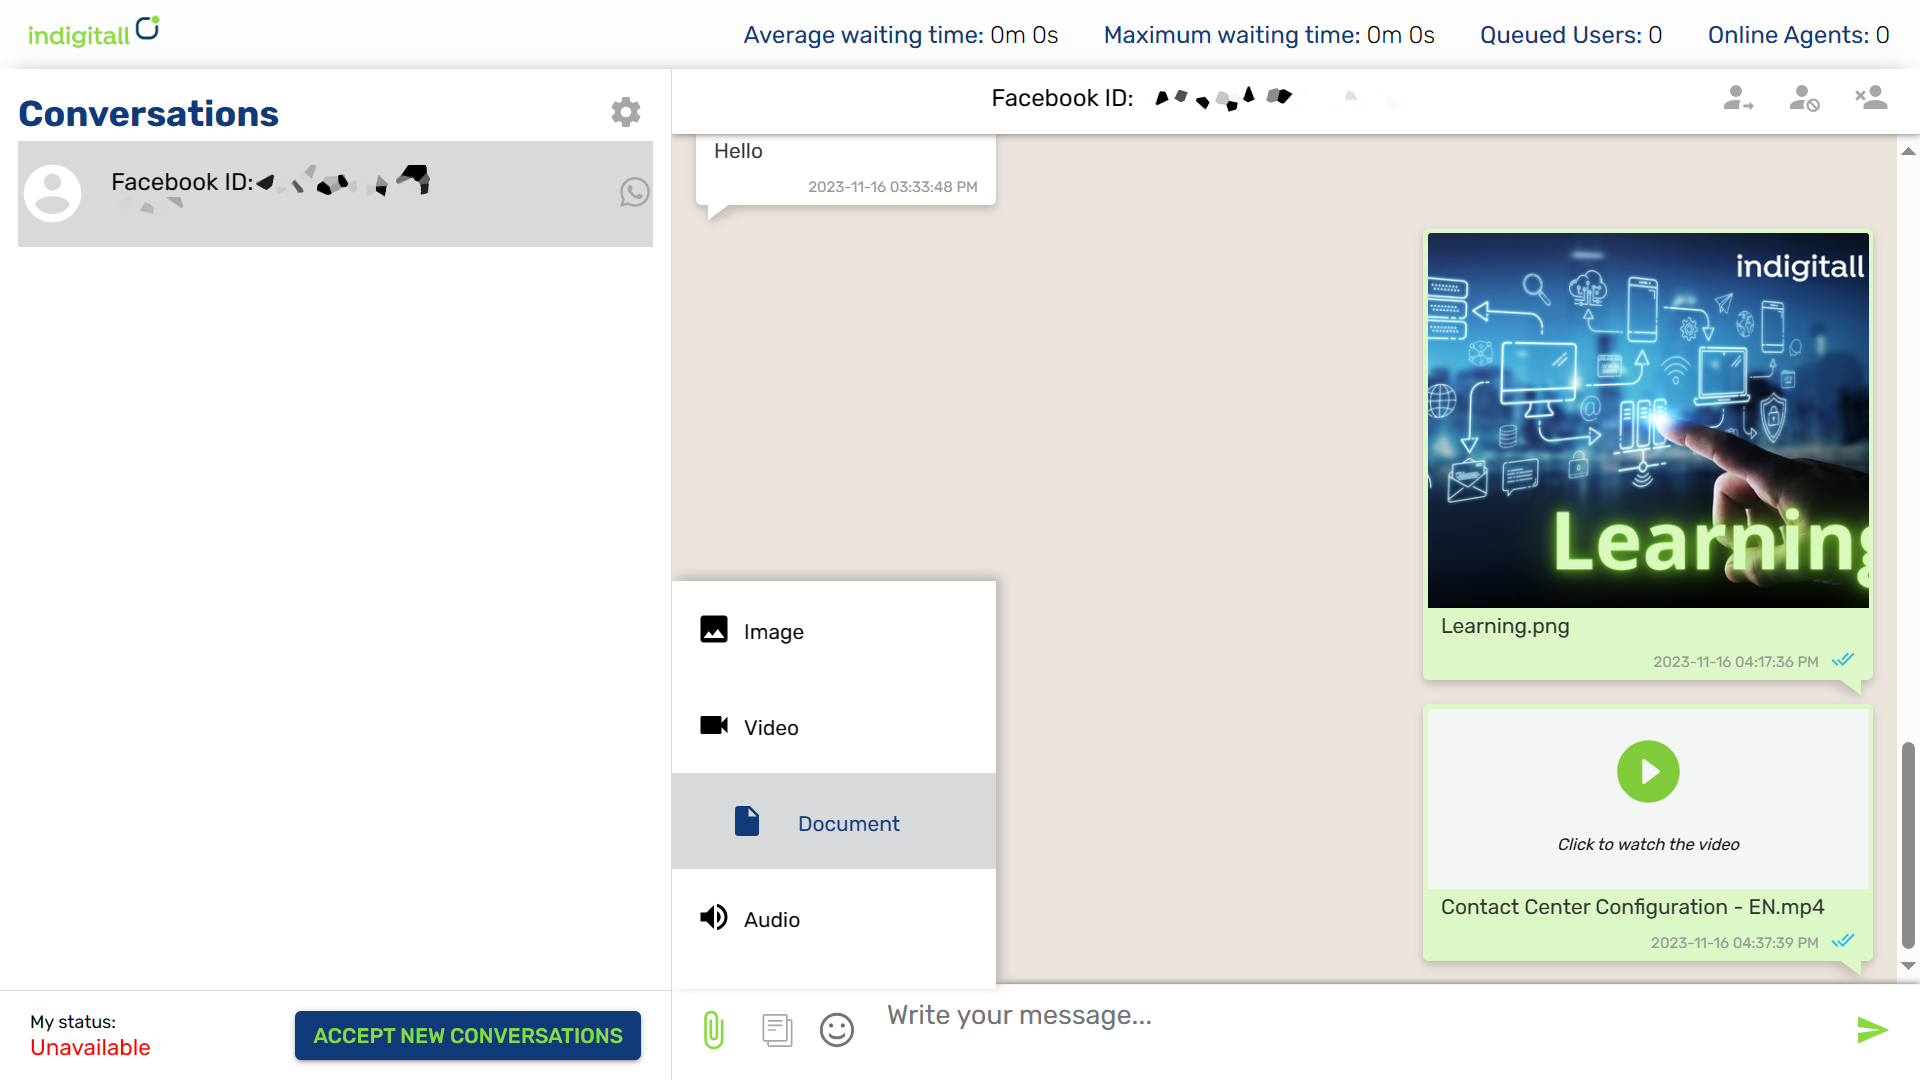Select the Image option in upload menu
The height and width of the screenshot is (1080, 1920).
click(x=833, y=632)
